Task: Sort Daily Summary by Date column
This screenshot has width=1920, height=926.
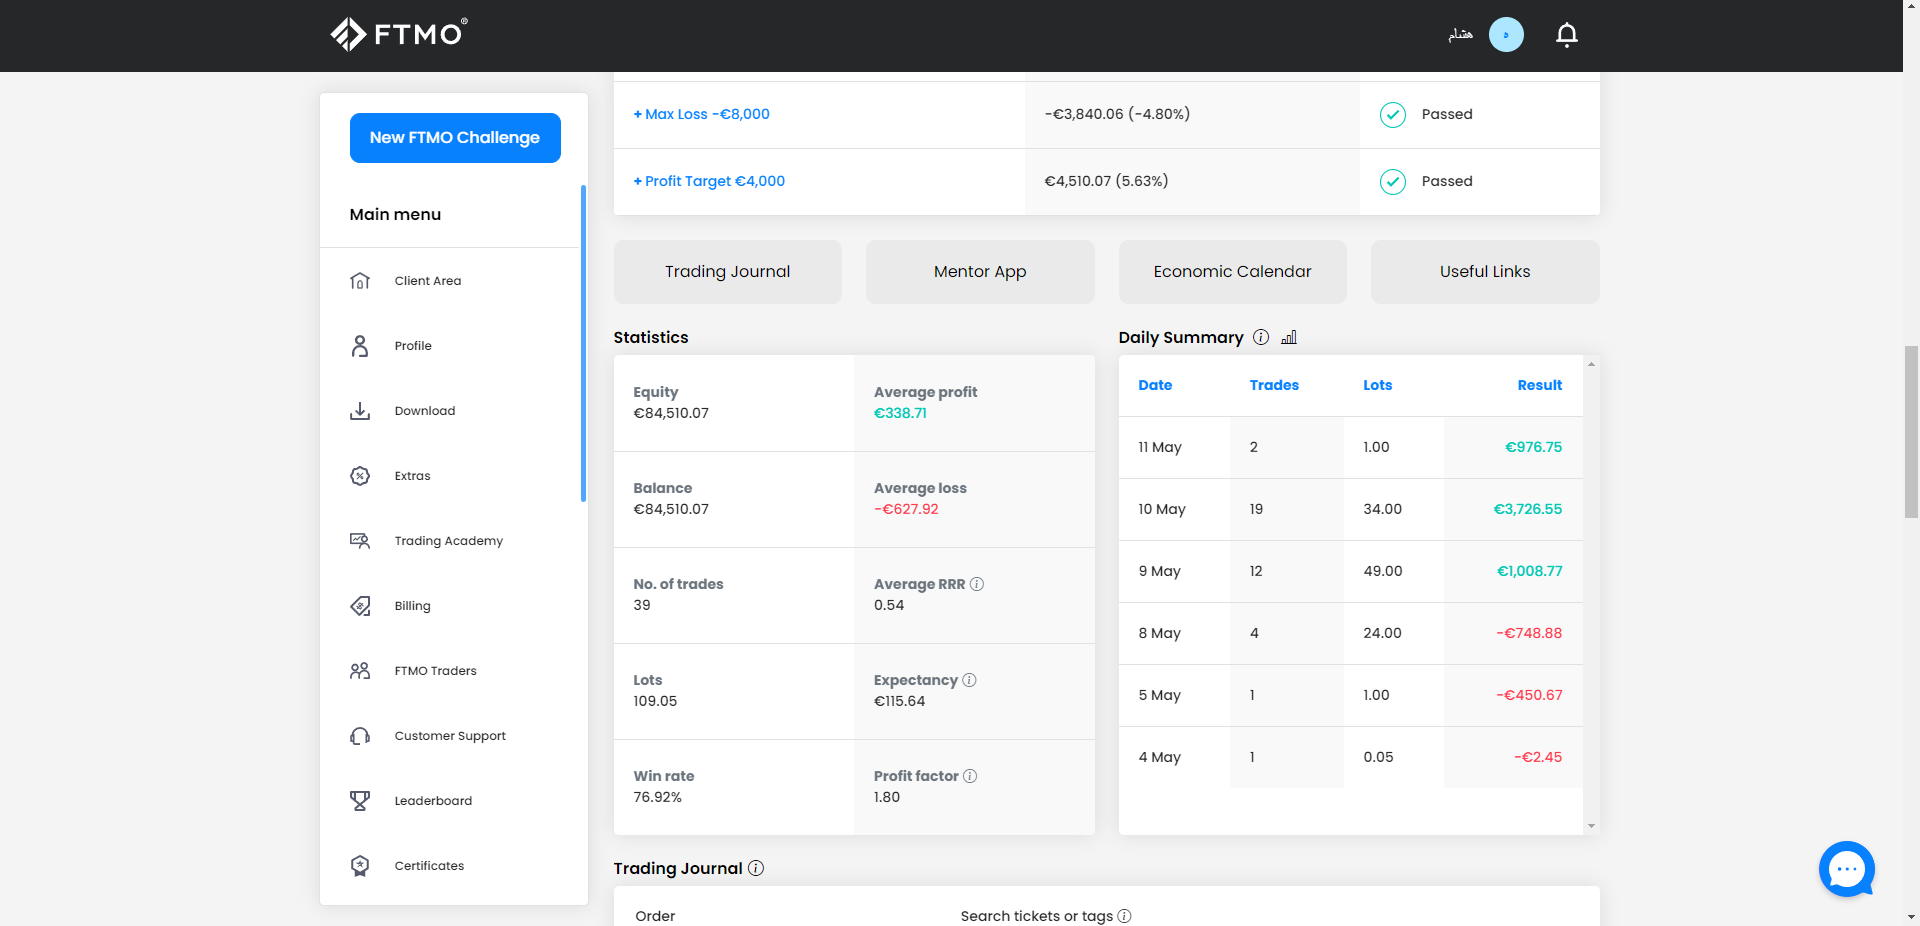Action: click(x=1155, y=385)
